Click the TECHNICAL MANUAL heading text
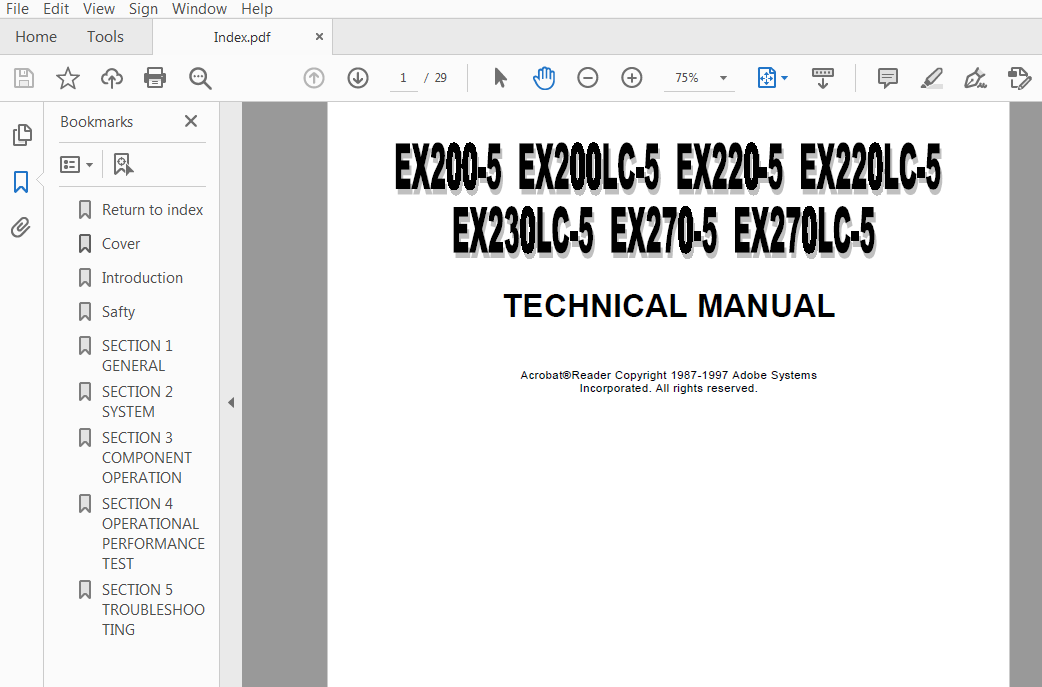 pyautogui.click(x=669, y=306)
